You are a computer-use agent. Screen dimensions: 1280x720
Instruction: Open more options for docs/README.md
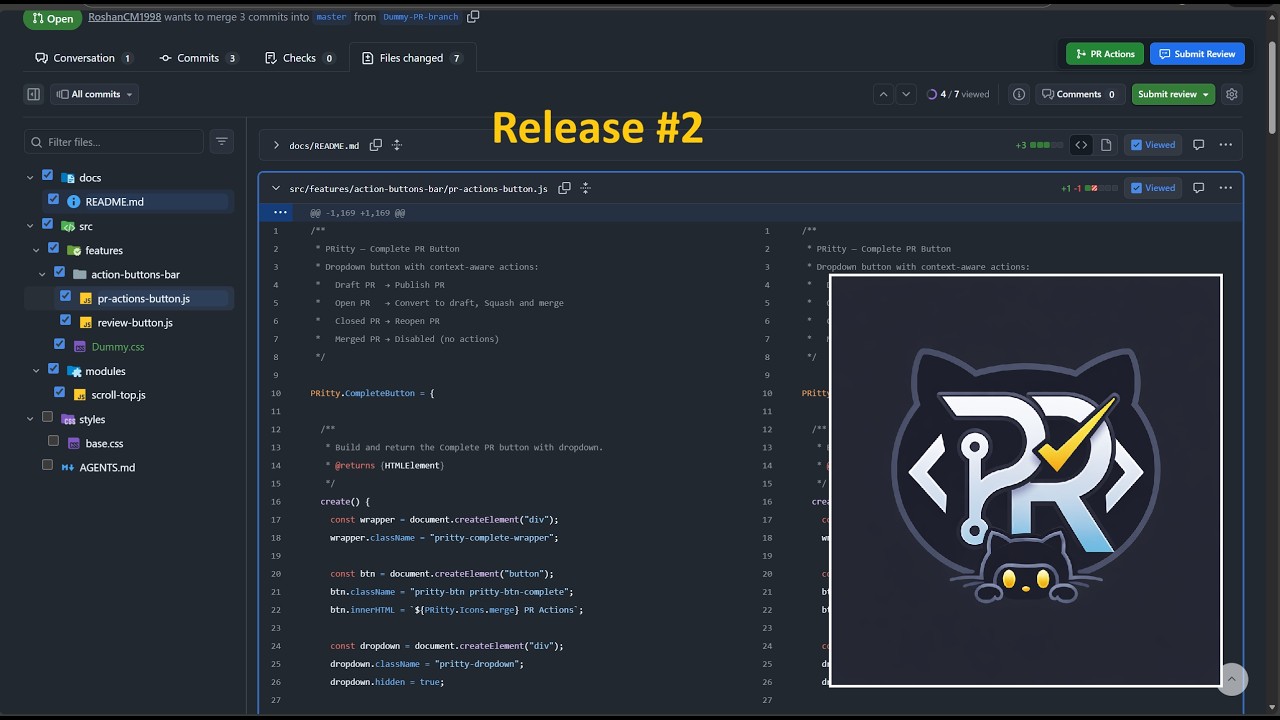tap(1225, 145)
